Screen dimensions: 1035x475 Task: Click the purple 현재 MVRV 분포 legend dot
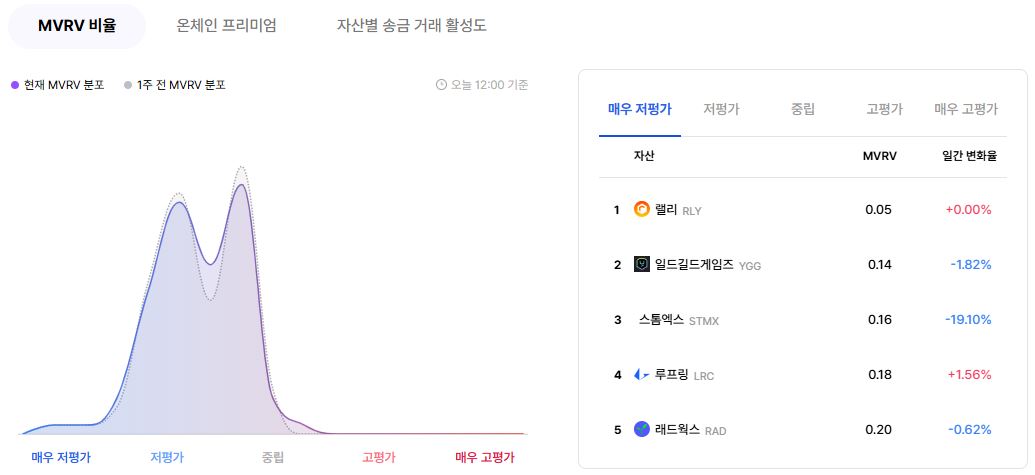15,85
